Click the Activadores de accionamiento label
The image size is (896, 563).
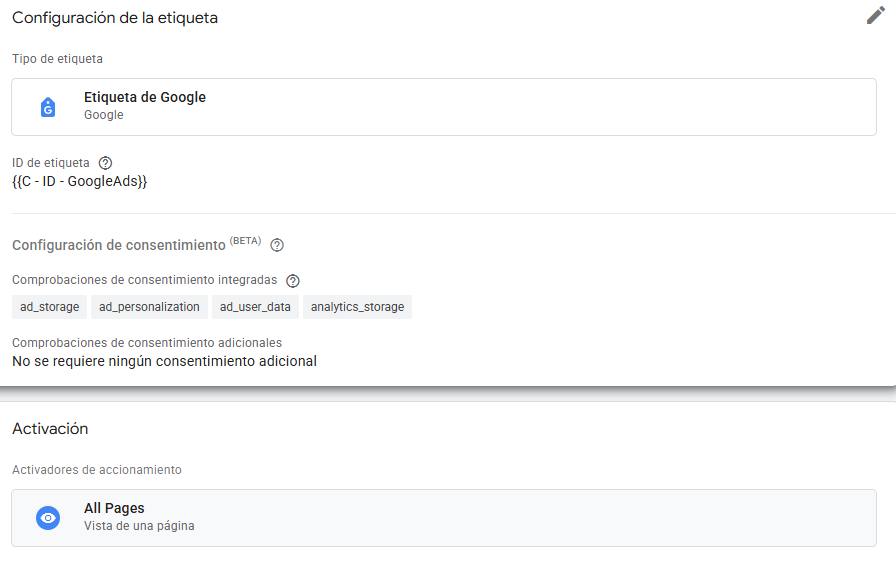[97, 470]
